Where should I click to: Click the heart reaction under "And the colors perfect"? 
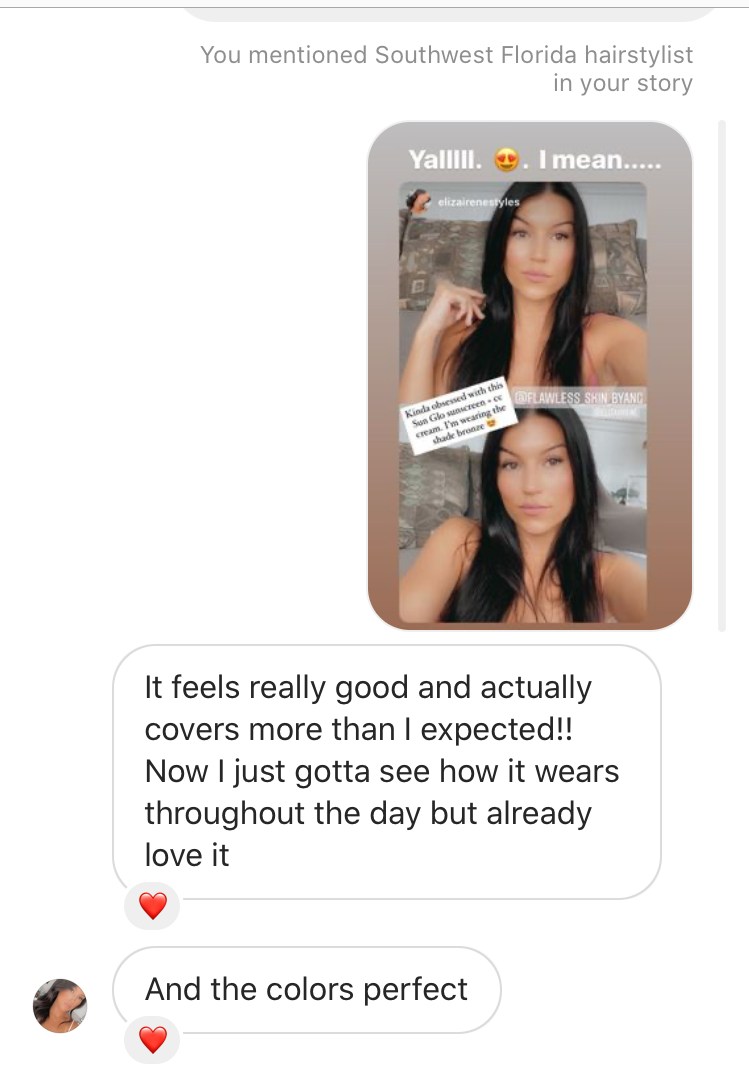[x=152, y=1039]
